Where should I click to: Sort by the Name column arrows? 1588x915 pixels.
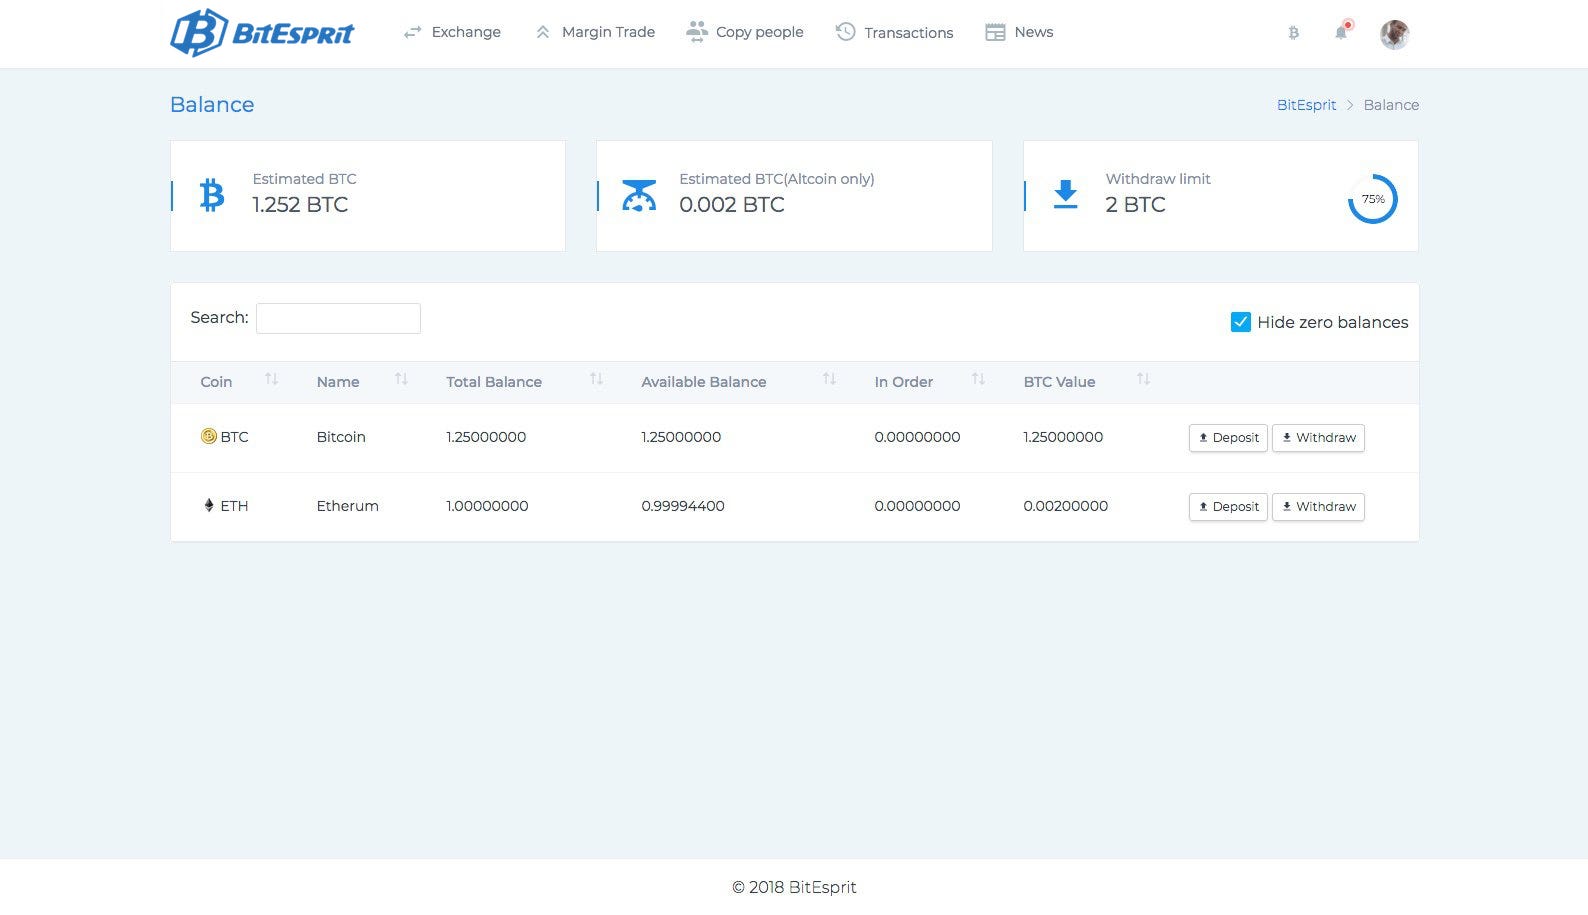pos(401,379)
